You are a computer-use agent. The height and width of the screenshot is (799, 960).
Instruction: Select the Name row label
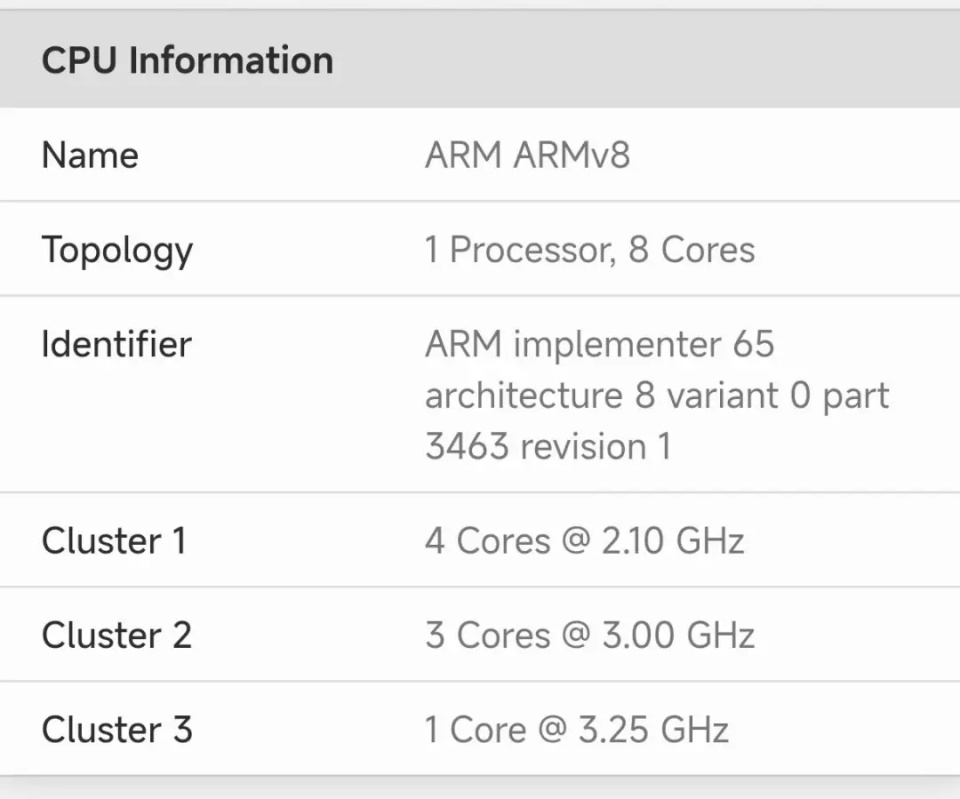coord(90,155)
